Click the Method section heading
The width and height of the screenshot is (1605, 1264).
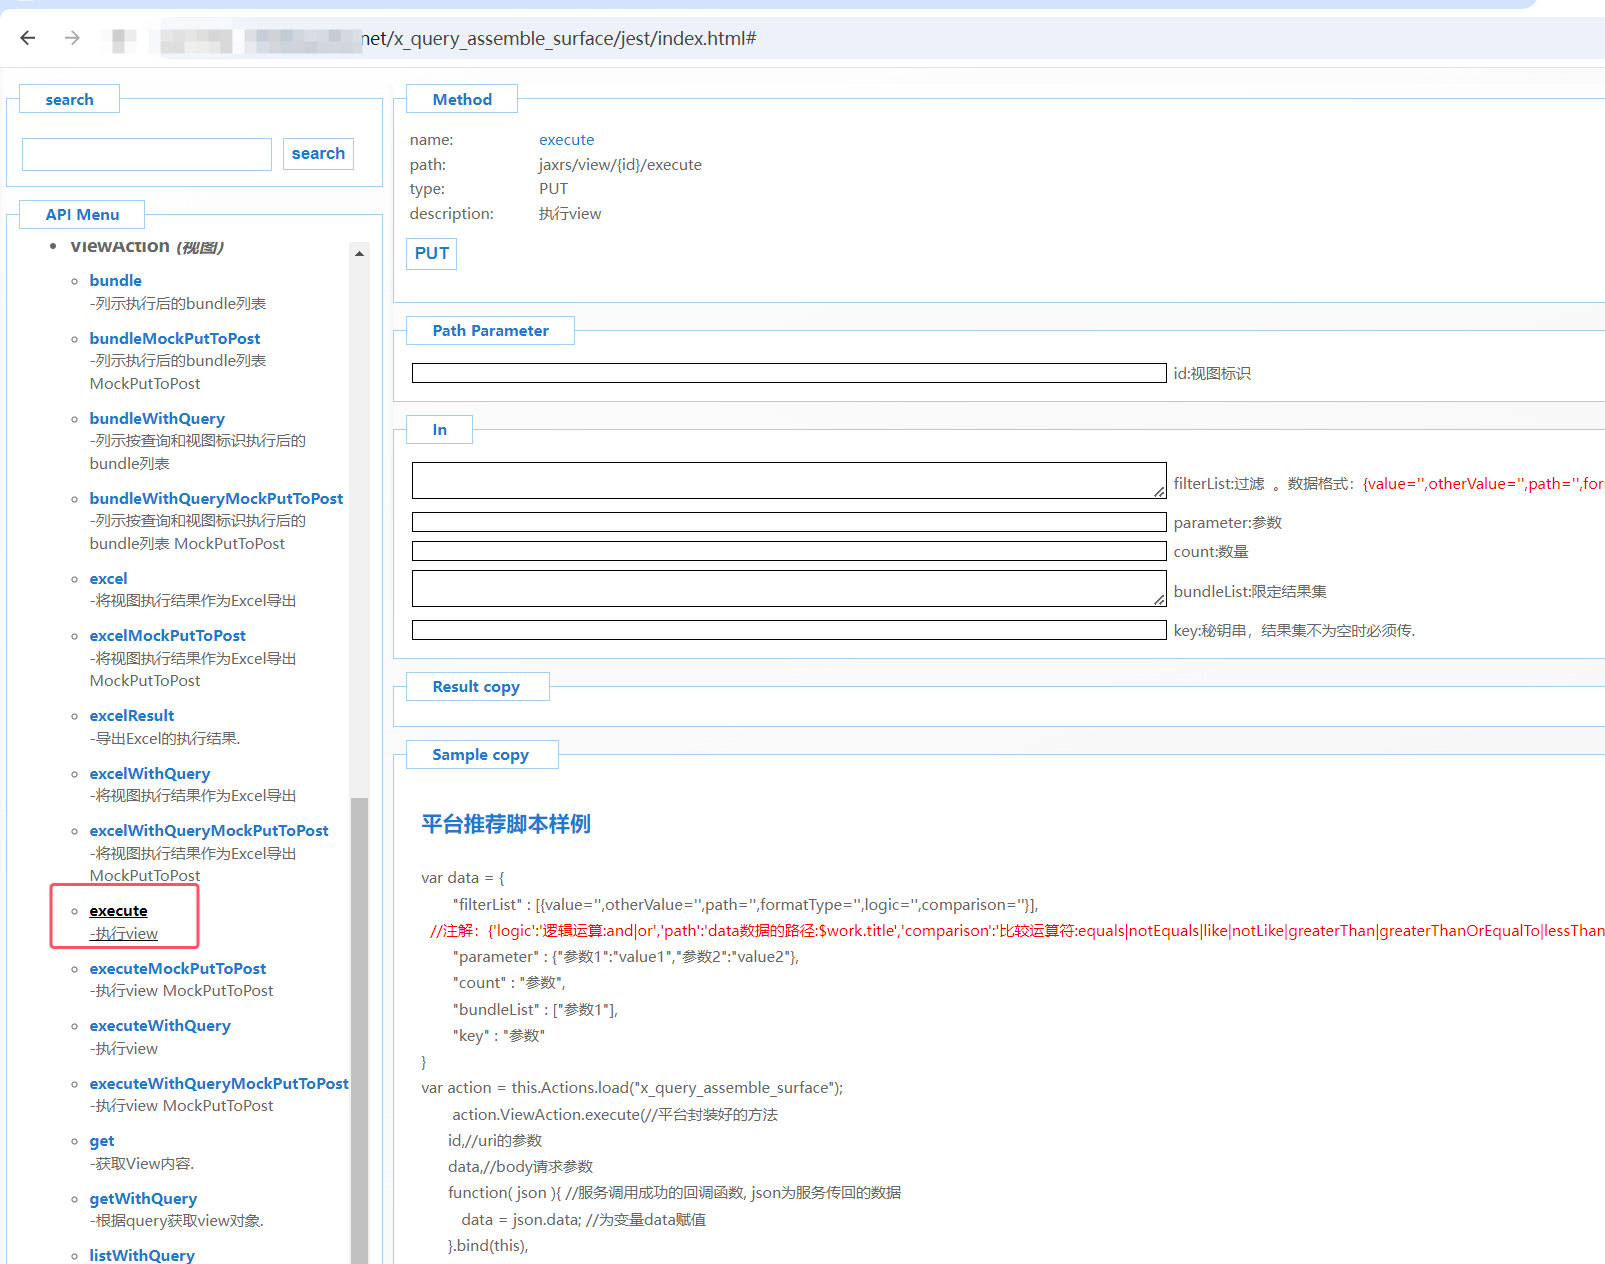click(462, 100)
